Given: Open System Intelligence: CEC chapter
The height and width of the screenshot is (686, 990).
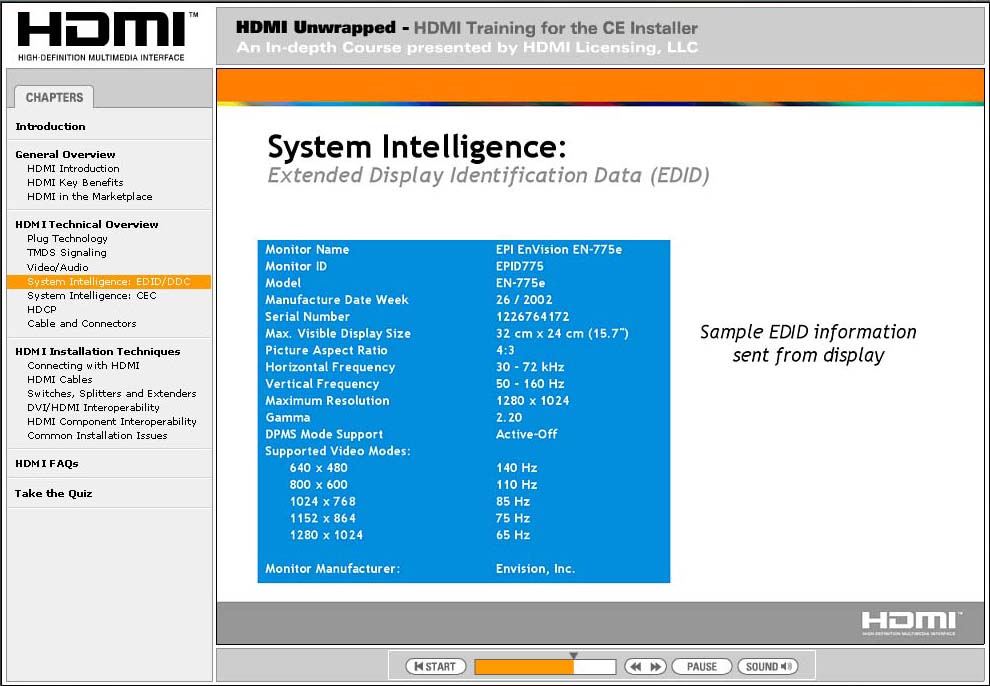Looking at the screenshot, I should click(92, 295).
